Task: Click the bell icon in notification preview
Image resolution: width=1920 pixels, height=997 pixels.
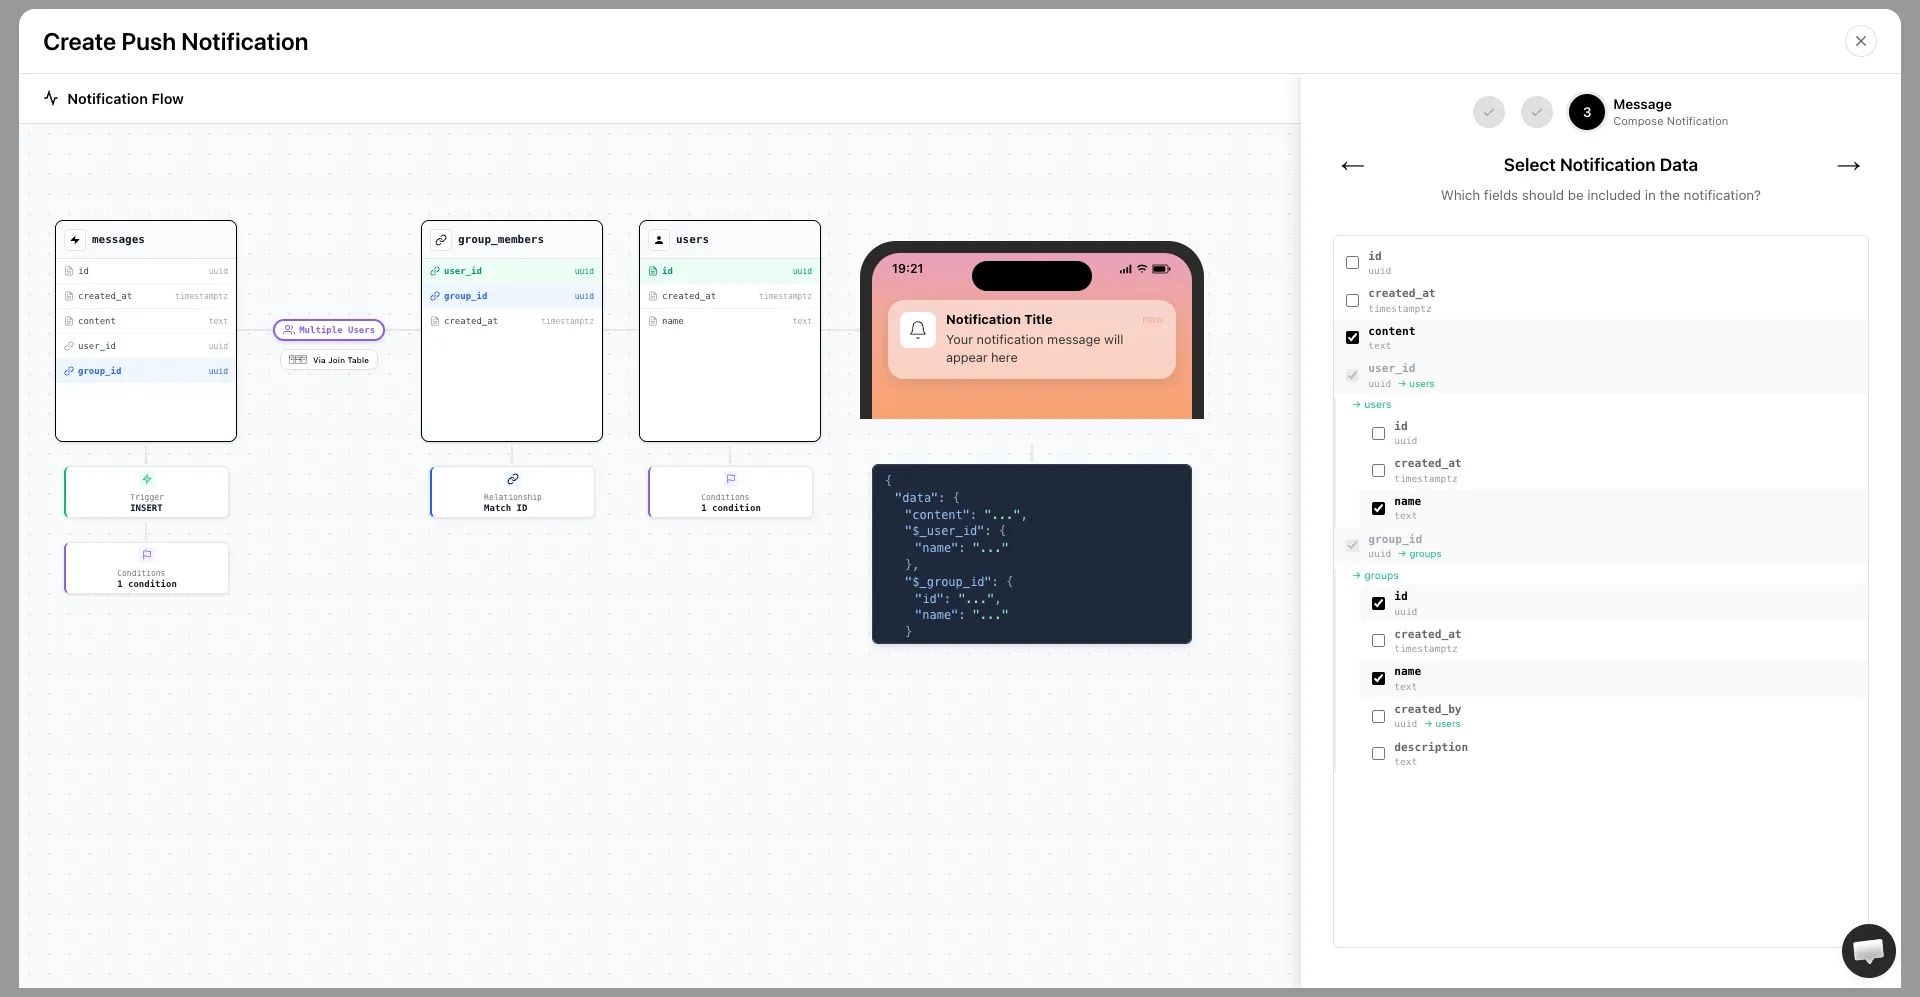Action: 917,330
